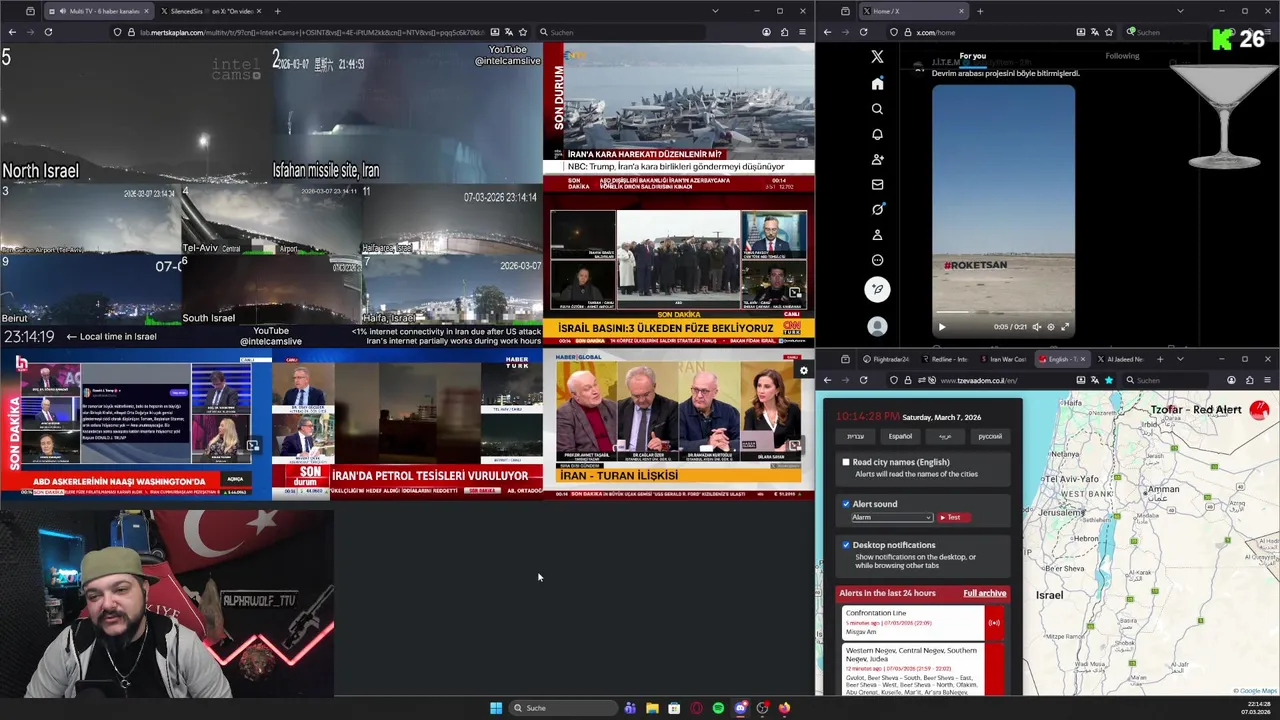Open the Follow people icon in X sidebar
Screen dimensions: 1280x720
[877, 159]
